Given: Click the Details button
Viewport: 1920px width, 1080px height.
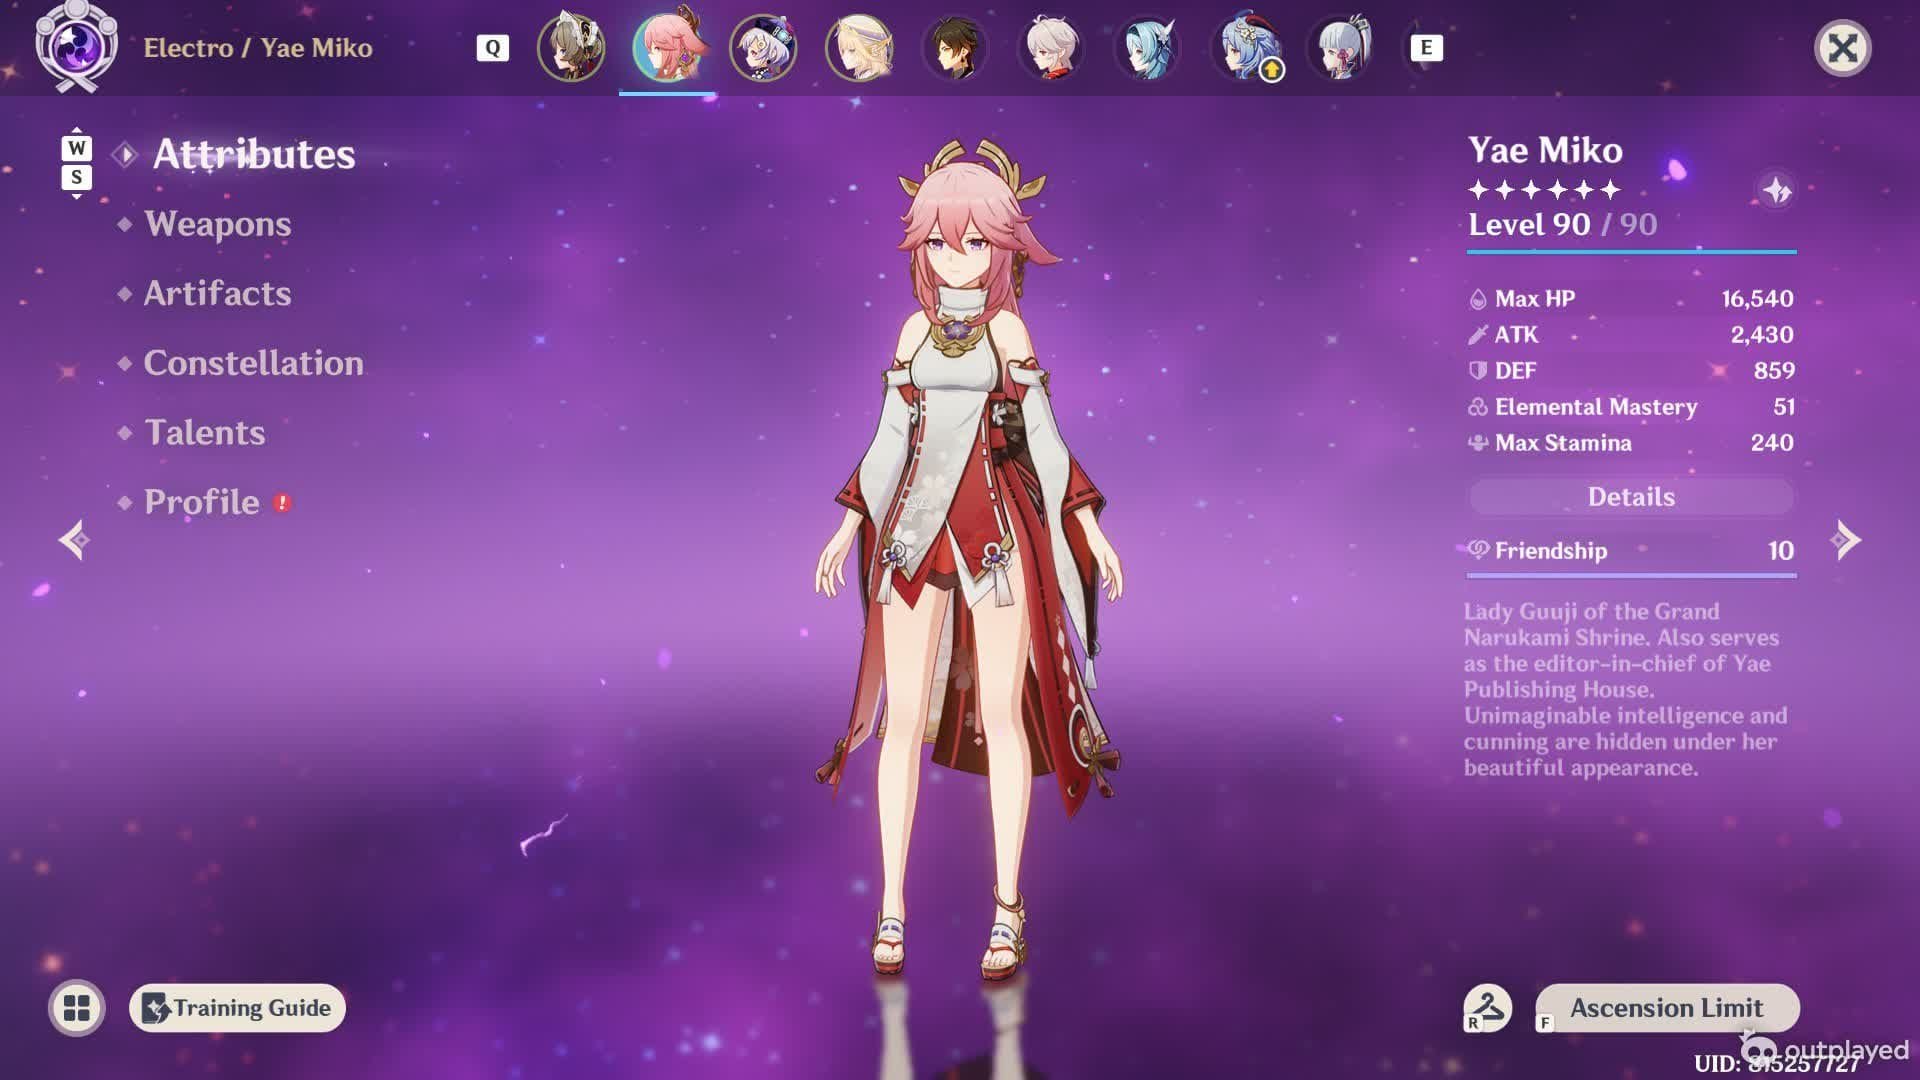Looking at the screenshot, I should (x=1631, y=497).
